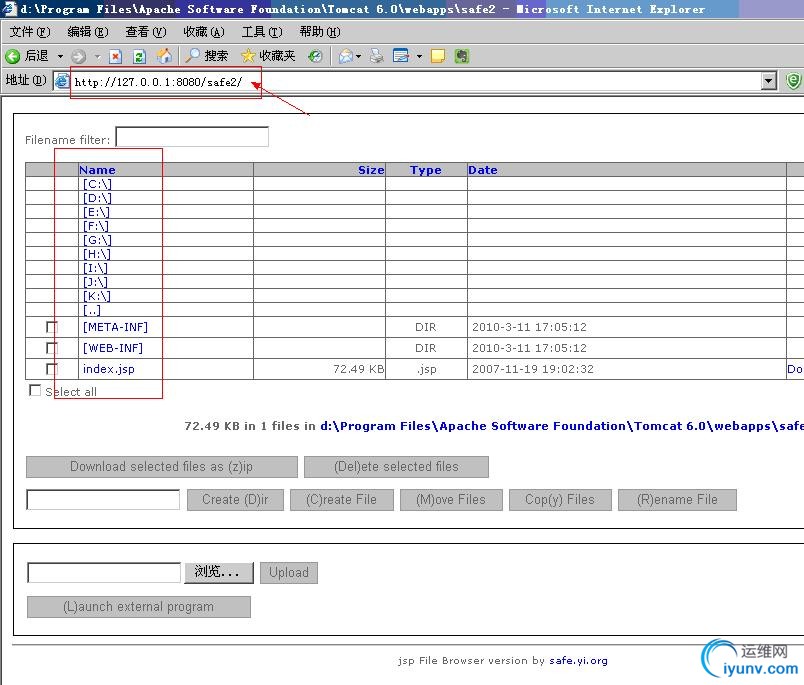Open the Edit dropdown arrow
The height and width of the screenshot is (685, 804).
(x=419, y=56)
